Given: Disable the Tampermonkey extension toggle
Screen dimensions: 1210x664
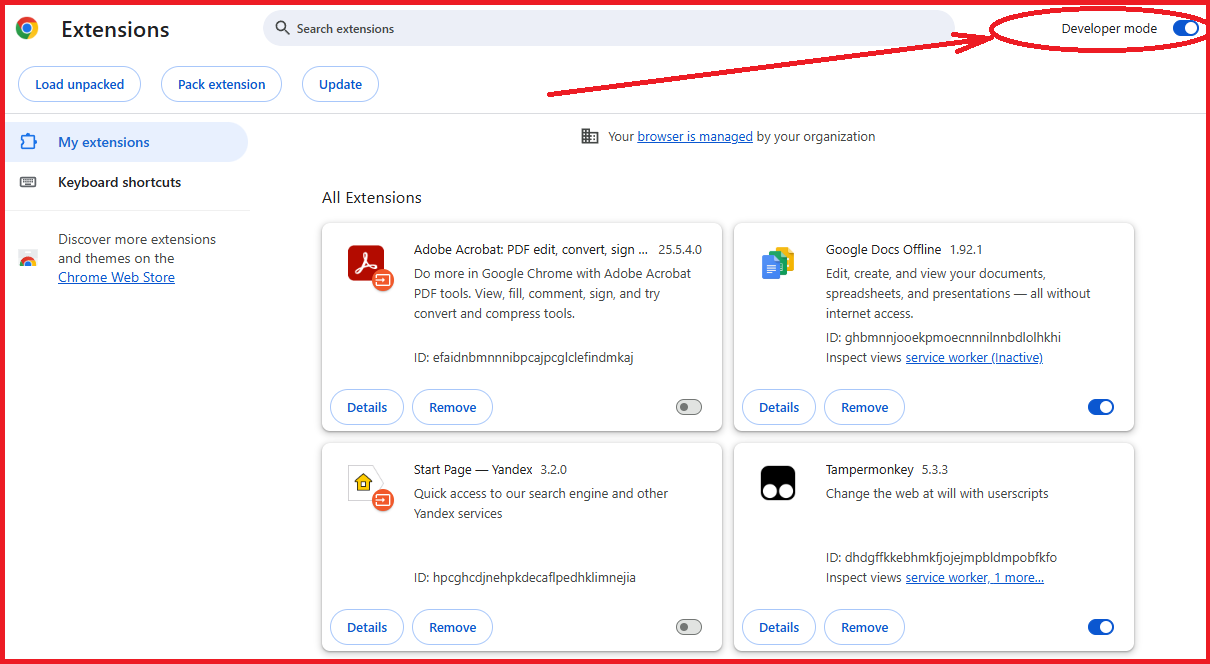Looking at the screenshot, I should 1101,627.
